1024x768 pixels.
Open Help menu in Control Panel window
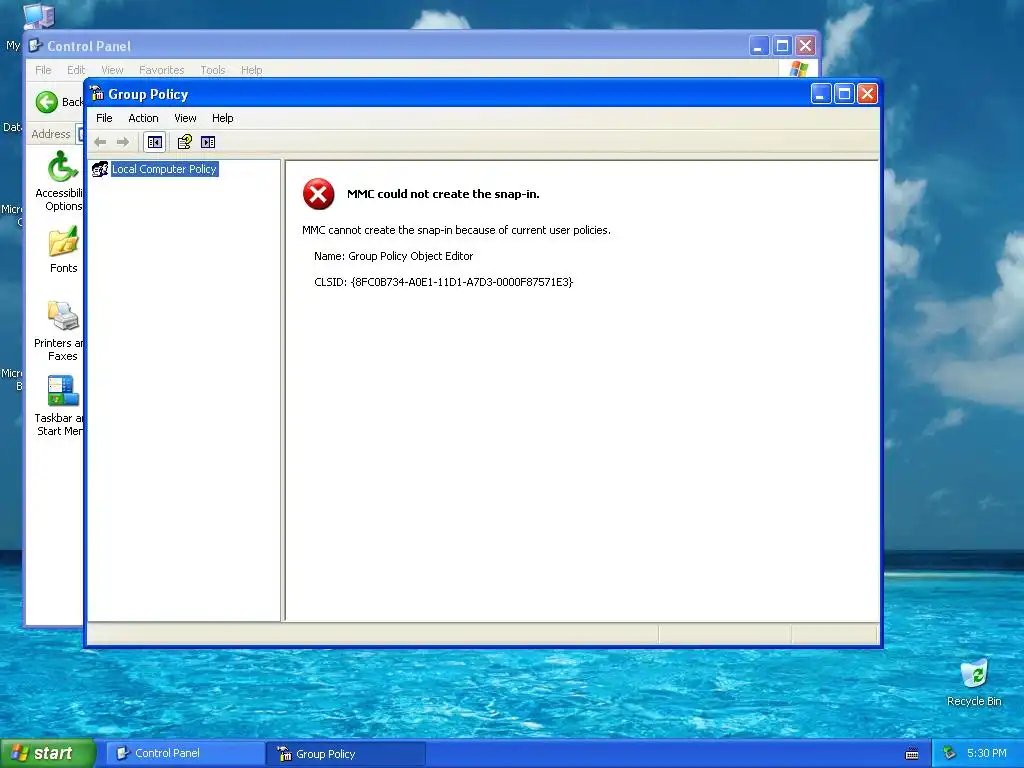coord(251,70)
